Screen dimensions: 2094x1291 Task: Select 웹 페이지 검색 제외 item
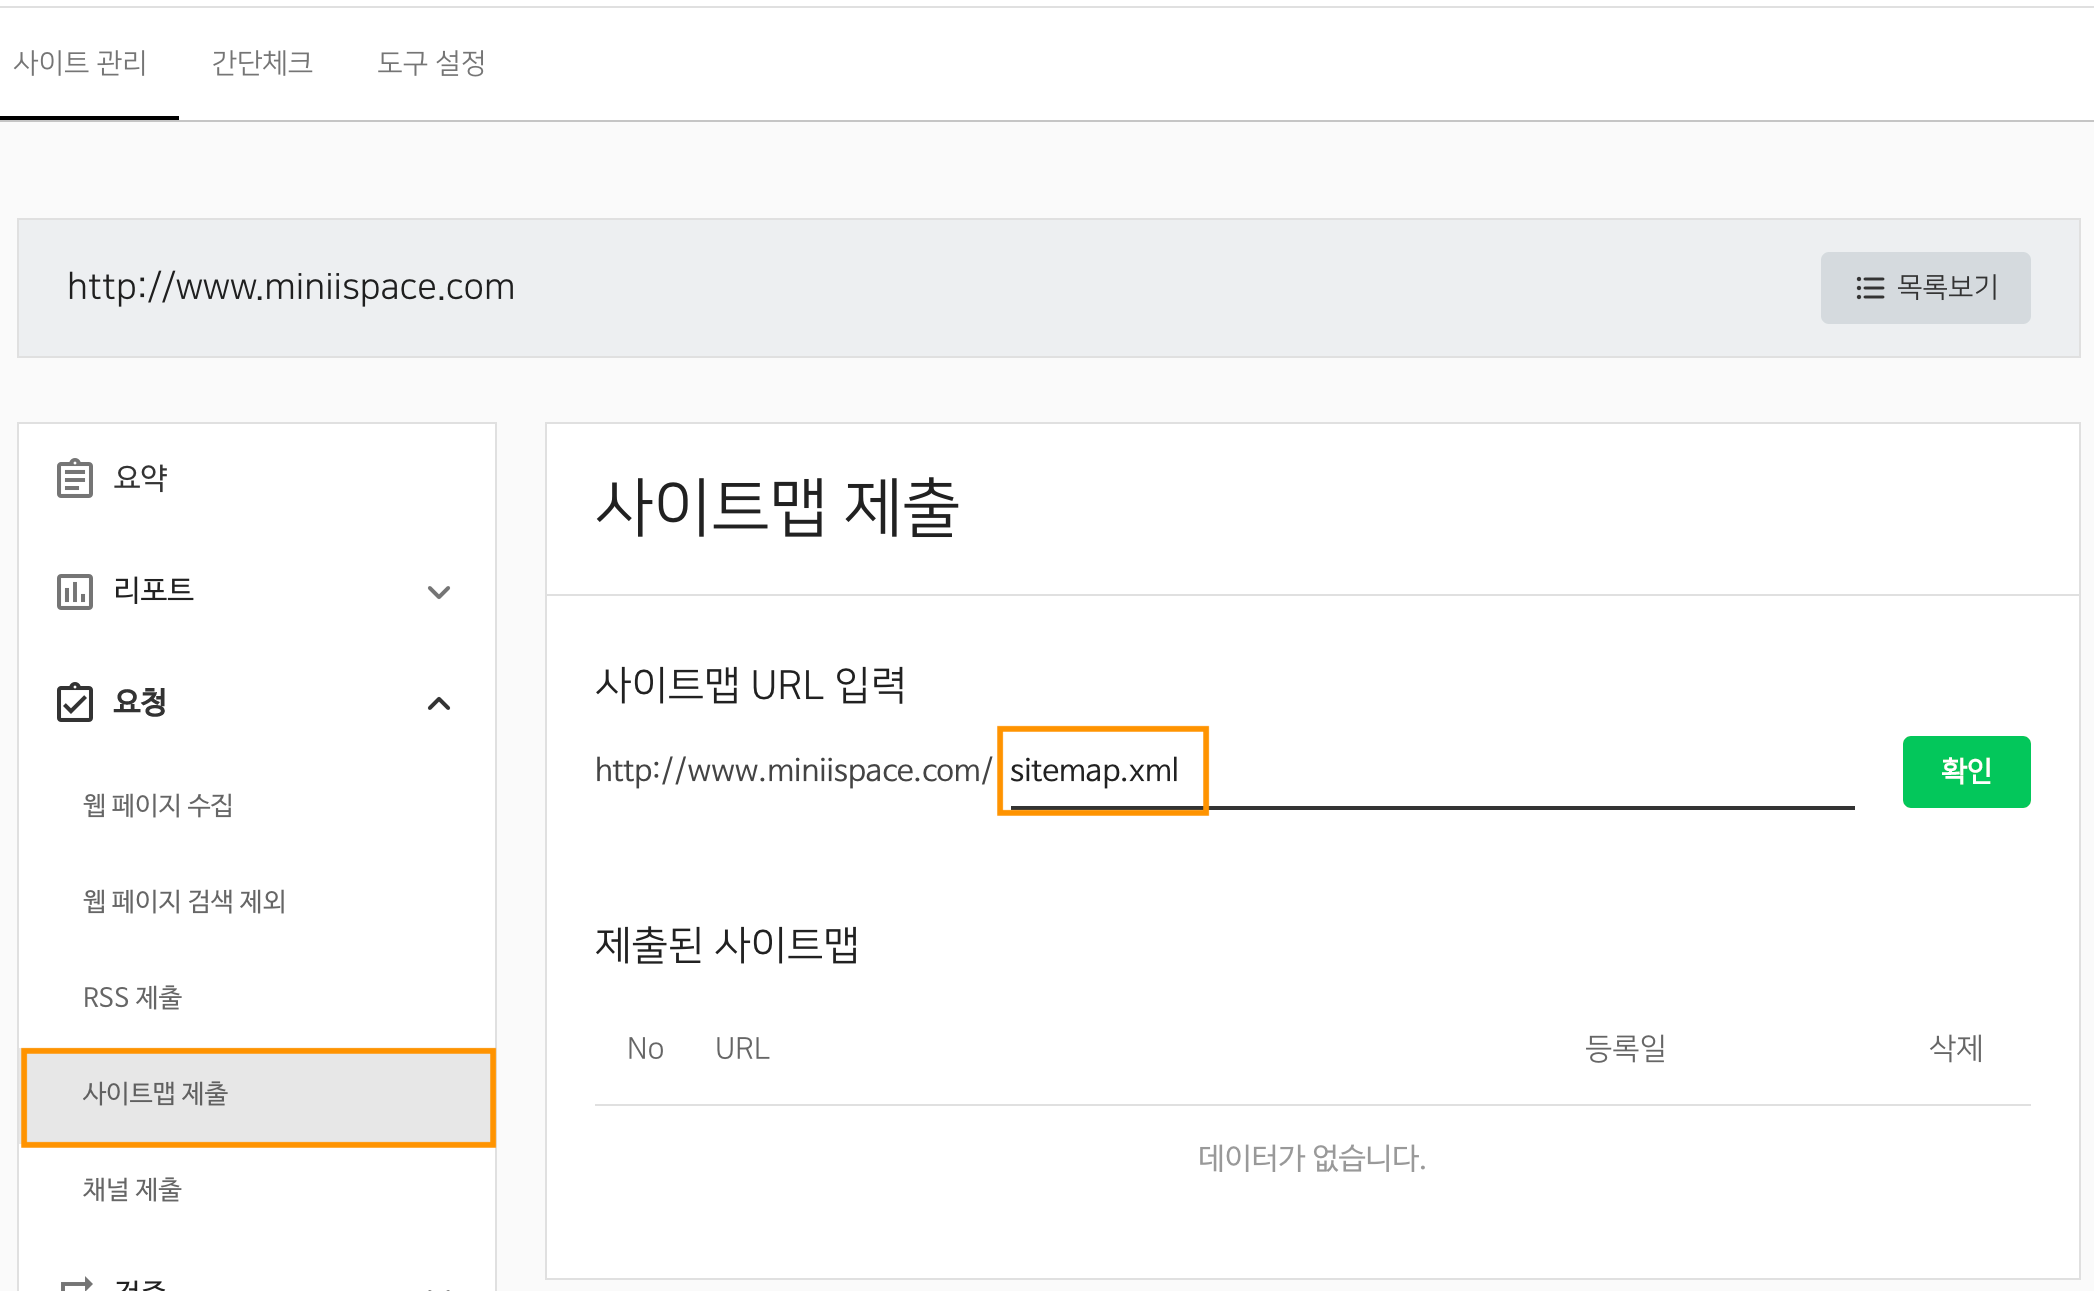tap(184, 901)
